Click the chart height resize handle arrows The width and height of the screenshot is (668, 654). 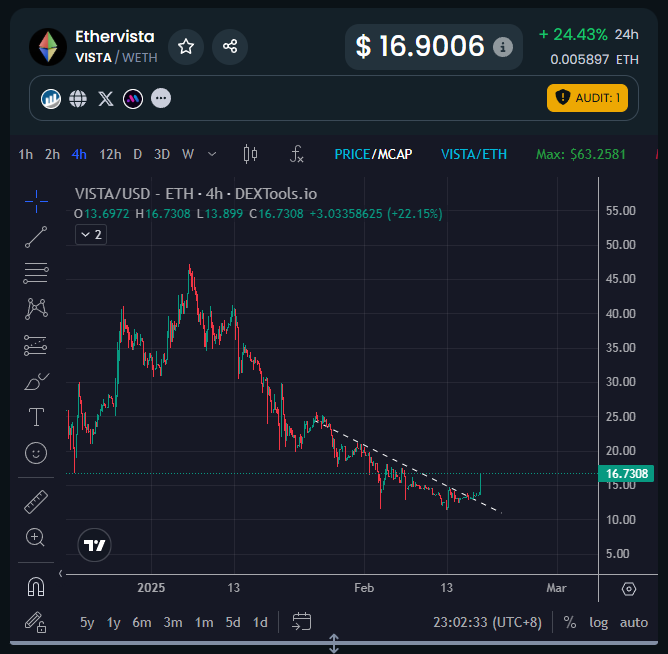tap(334, 643)
